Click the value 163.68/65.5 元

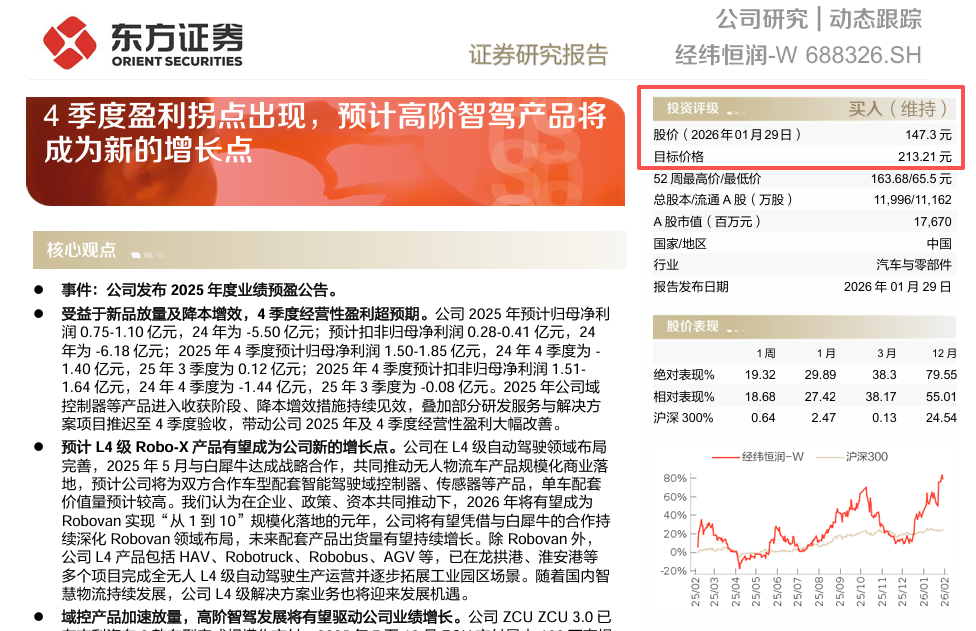pos(911,179)
